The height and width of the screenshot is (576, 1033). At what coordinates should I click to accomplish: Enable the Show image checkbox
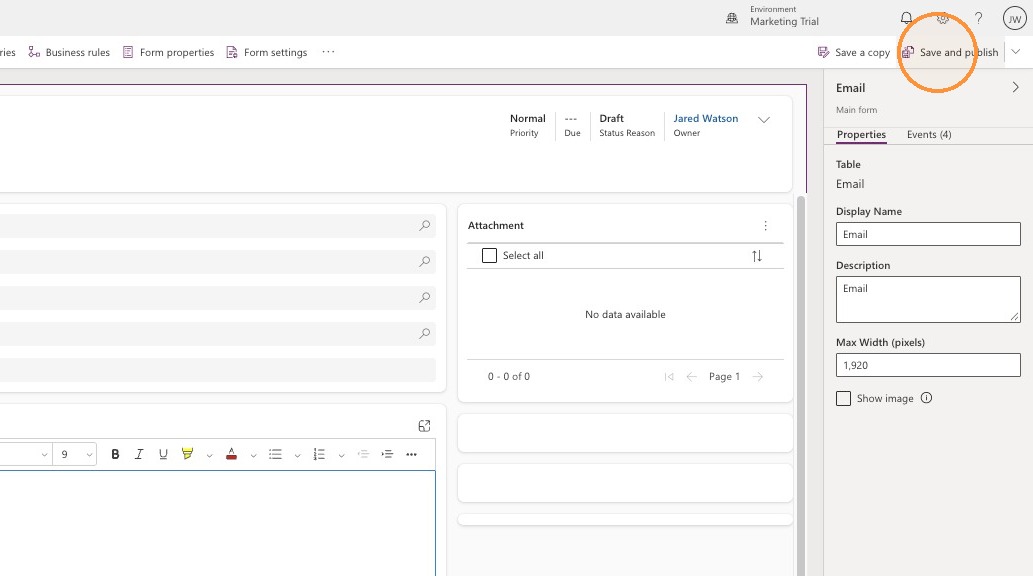tap(843, 398)
